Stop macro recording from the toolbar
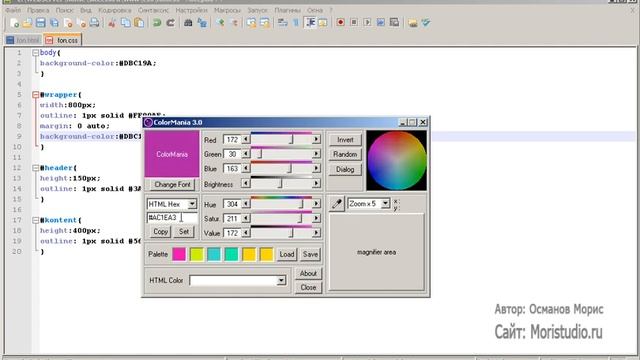Screen dimensions: 640x360 pos(354,23)
